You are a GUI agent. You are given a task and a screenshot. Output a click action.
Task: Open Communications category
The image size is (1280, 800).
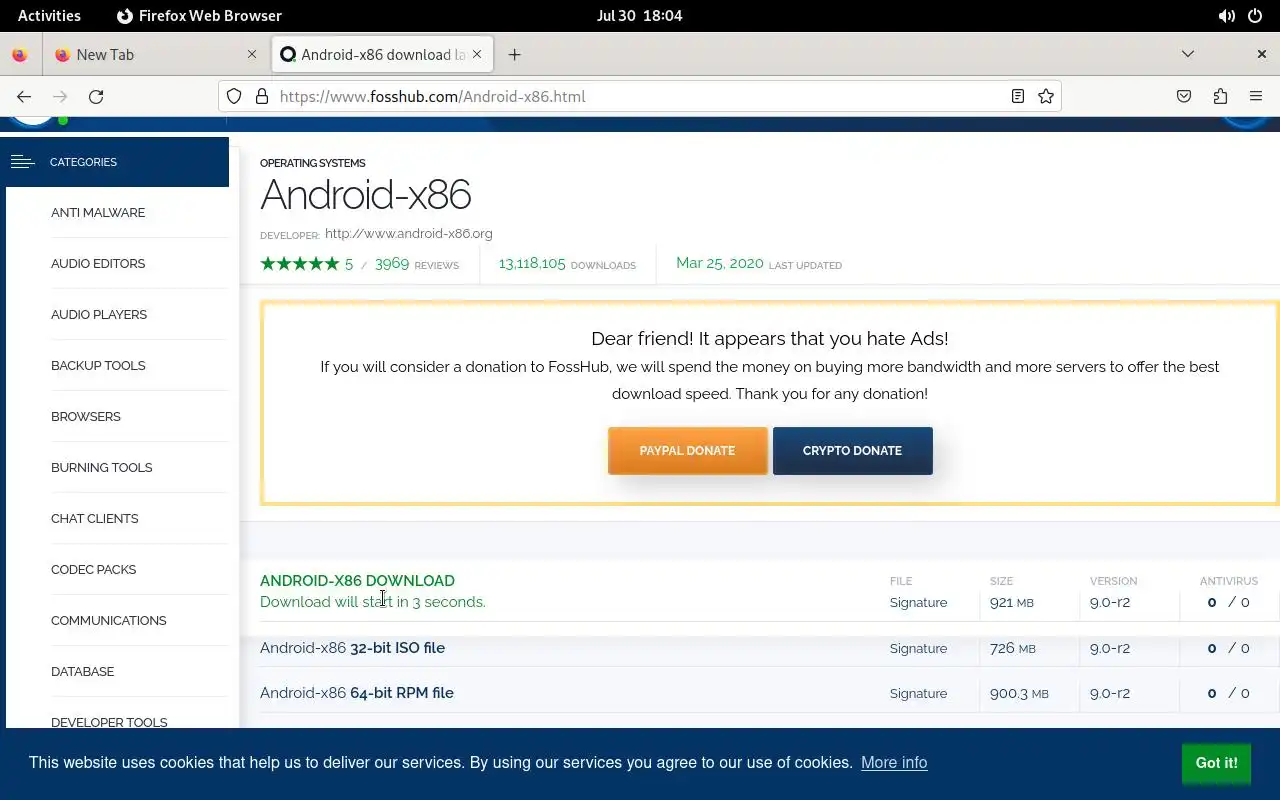pos(109,621)
